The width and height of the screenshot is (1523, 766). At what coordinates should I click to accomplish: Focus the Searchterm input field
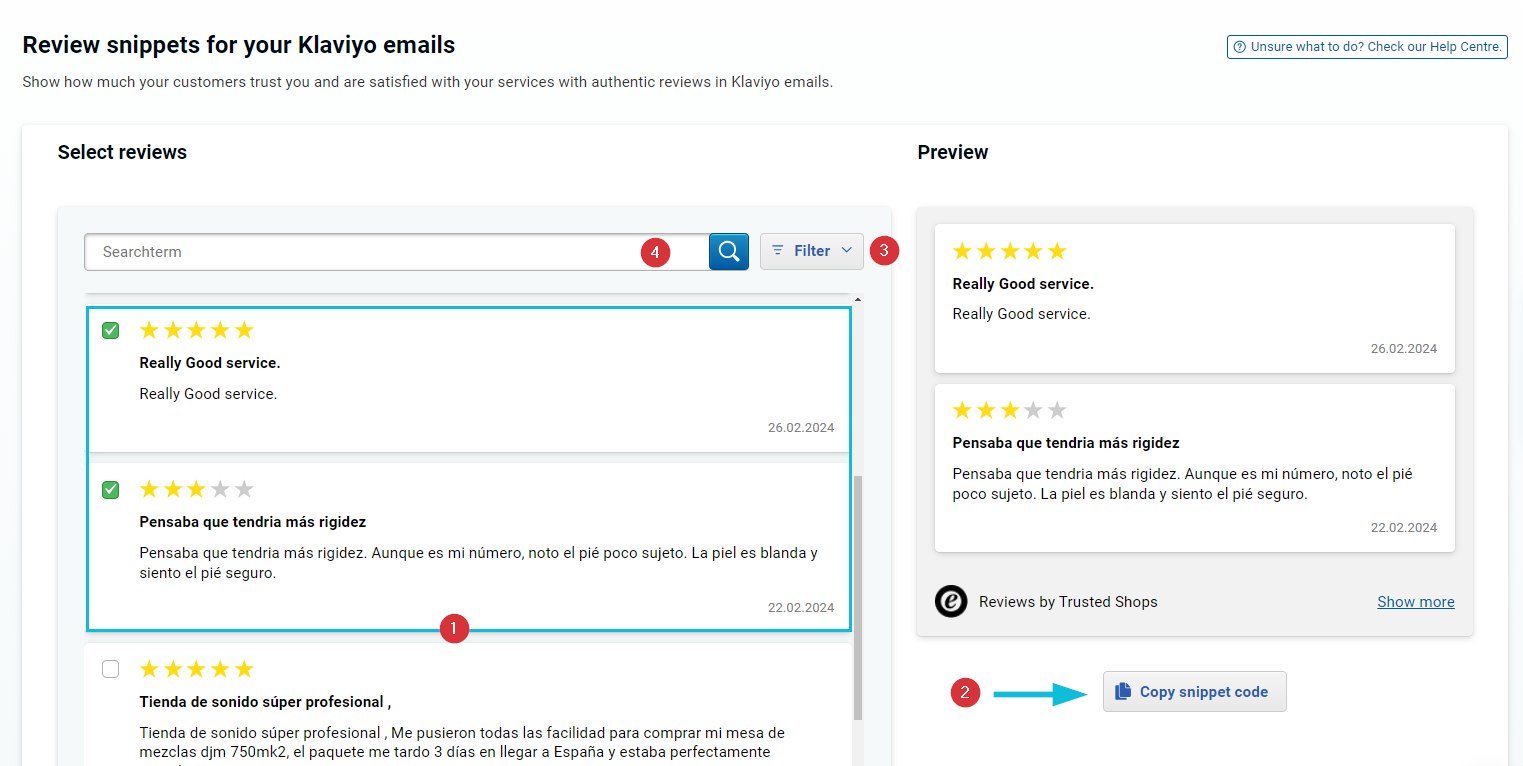[397, 252]
